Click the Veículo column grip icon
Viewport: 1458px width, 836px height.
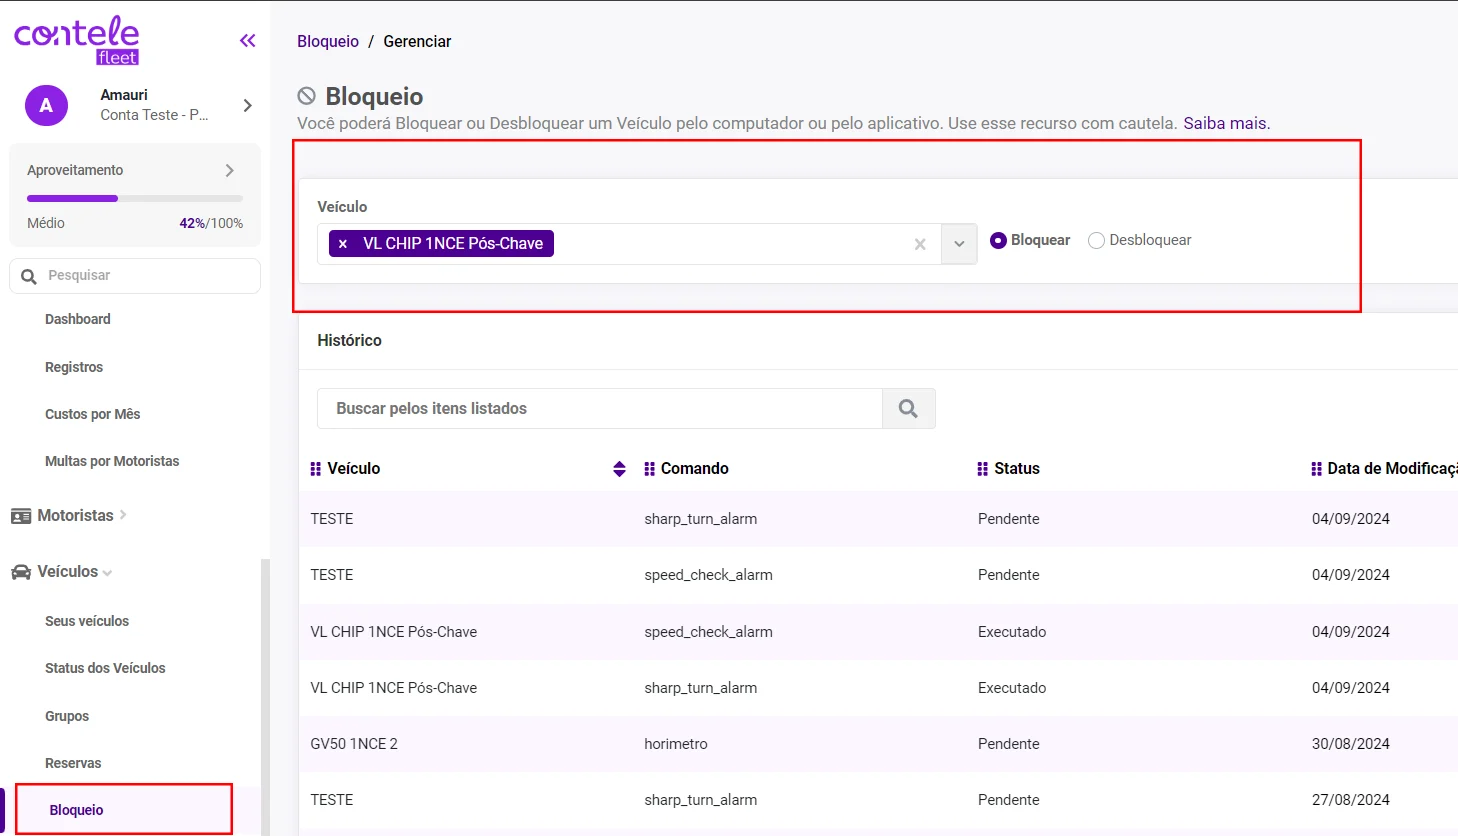click(316, 469)
